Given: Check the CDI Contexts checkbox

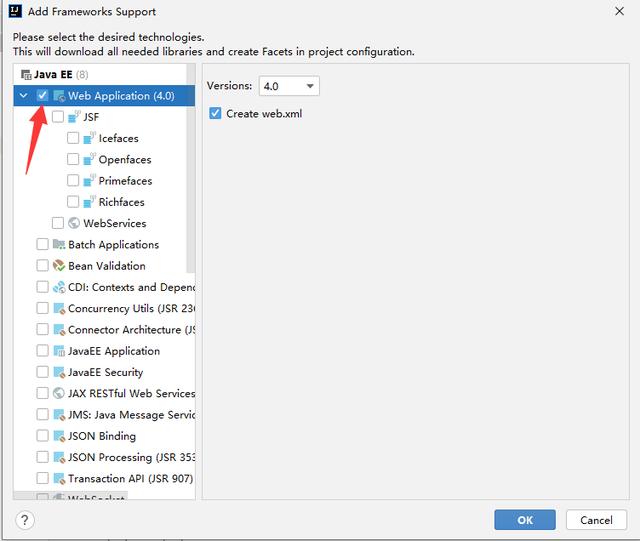Looking at the screenshot, I should [42, 287].
